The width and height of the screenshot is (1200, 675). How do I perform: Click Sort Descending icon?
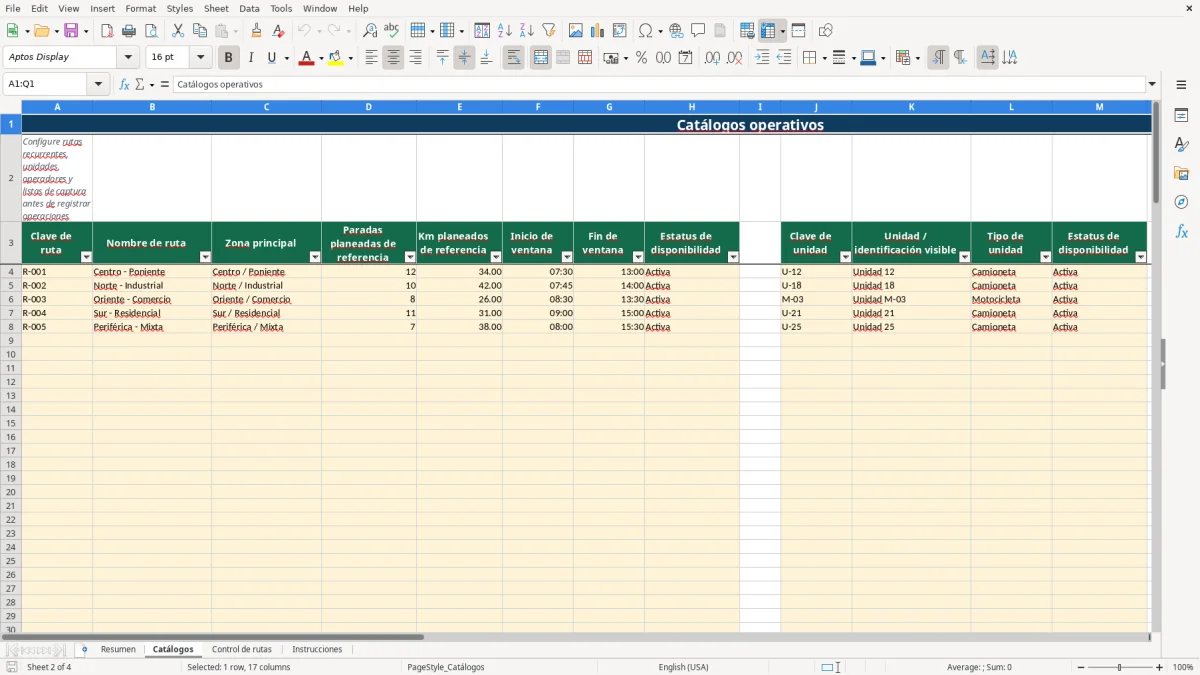pyautogui.click(x=527, y=31)
